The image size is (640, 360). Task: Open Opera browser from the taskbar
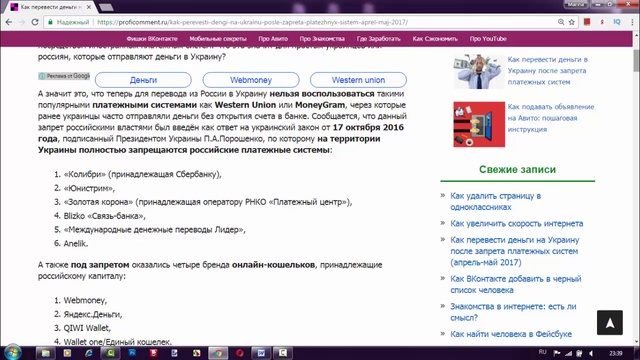tap(240, 353)
